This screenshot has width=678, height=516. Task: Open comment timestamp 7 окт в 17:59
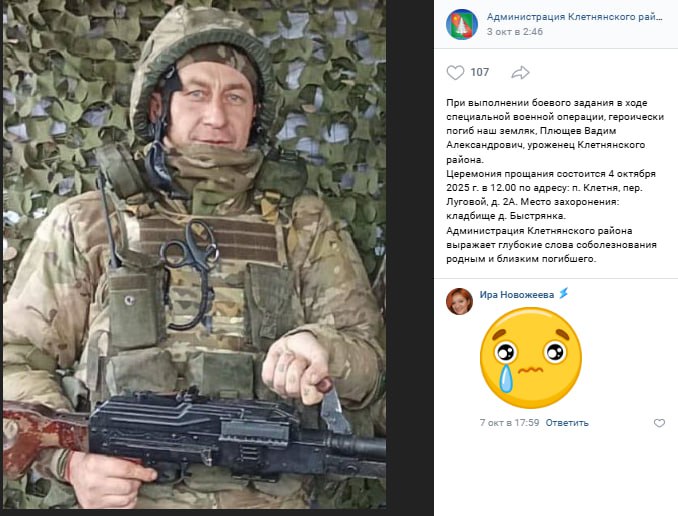pos(509,423)
